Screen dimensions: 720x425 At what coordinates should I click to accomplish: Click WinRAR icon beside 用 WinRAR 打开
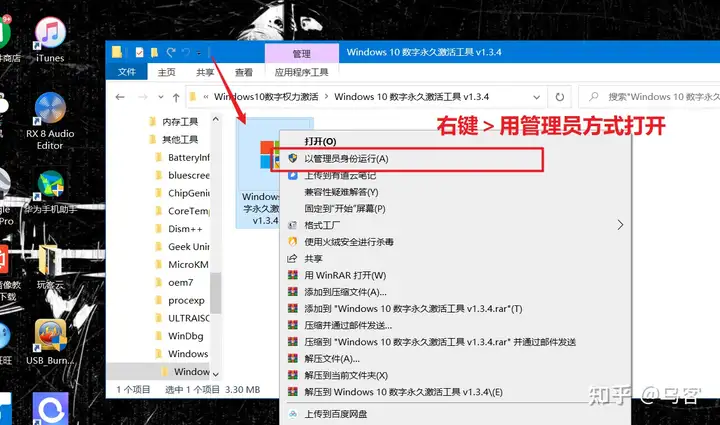(292, 275)
